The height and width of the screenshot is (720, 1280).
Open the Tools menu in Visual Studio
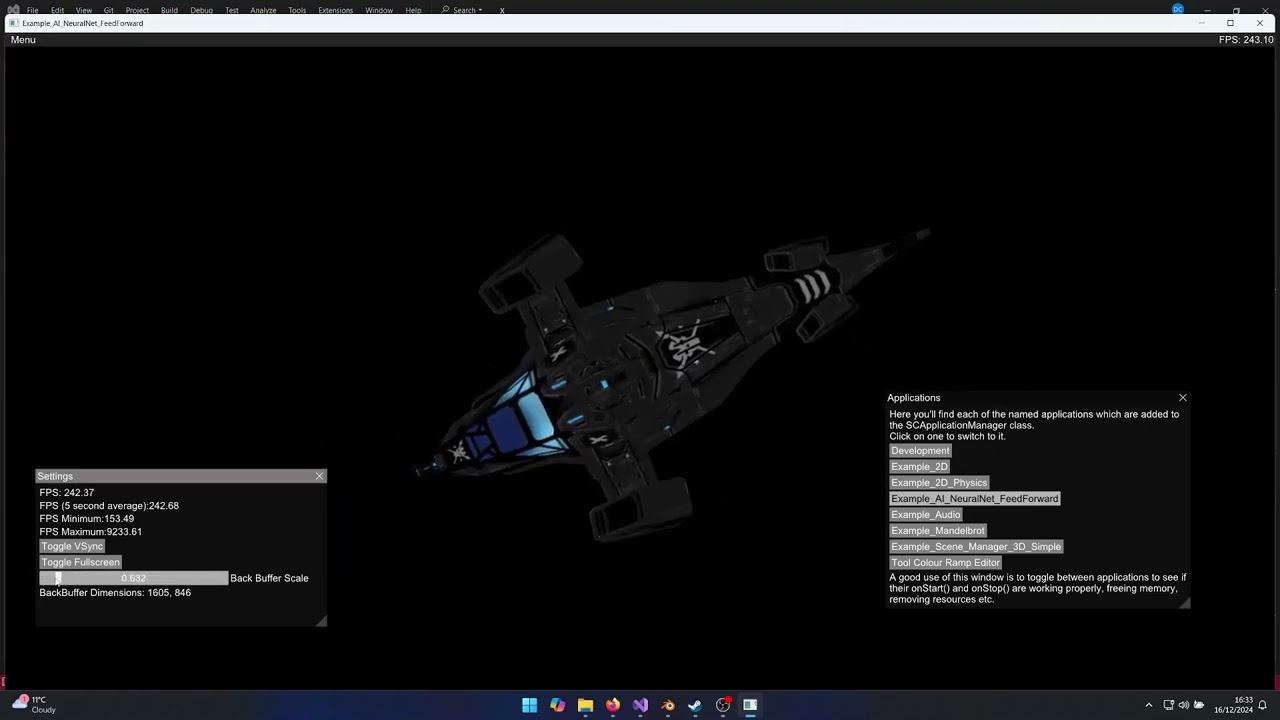click(297, 10)
